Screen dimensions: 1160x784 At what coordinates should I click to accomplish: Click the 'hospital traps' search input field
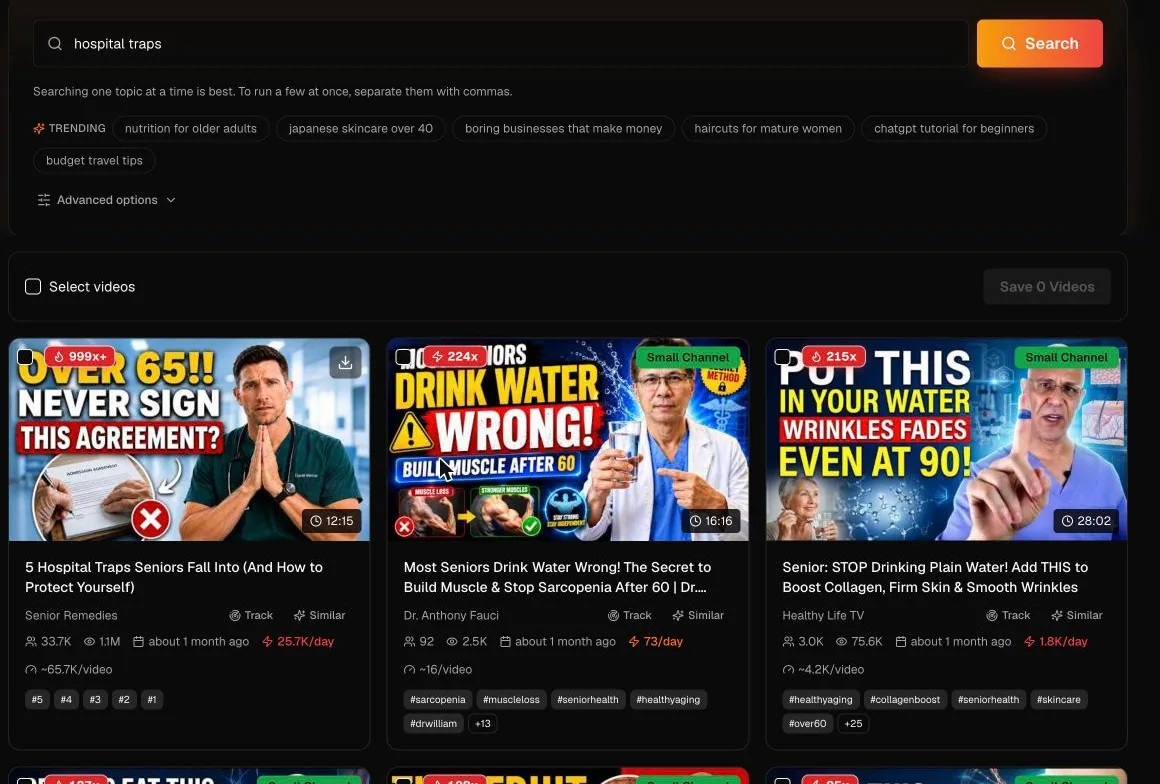(x=500, y=44)
